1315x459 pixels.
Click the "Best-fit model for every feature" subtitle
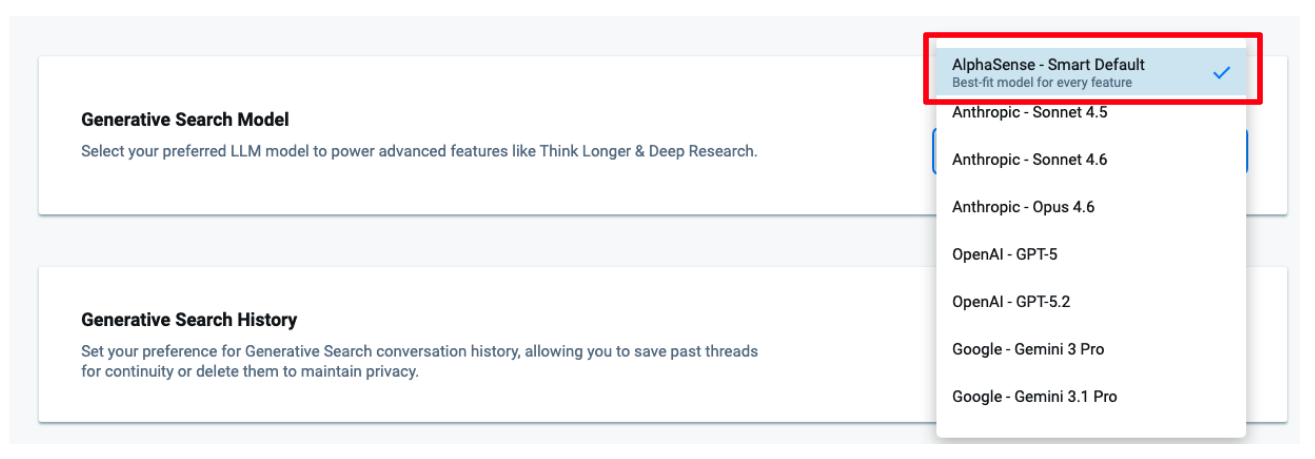1041,83
